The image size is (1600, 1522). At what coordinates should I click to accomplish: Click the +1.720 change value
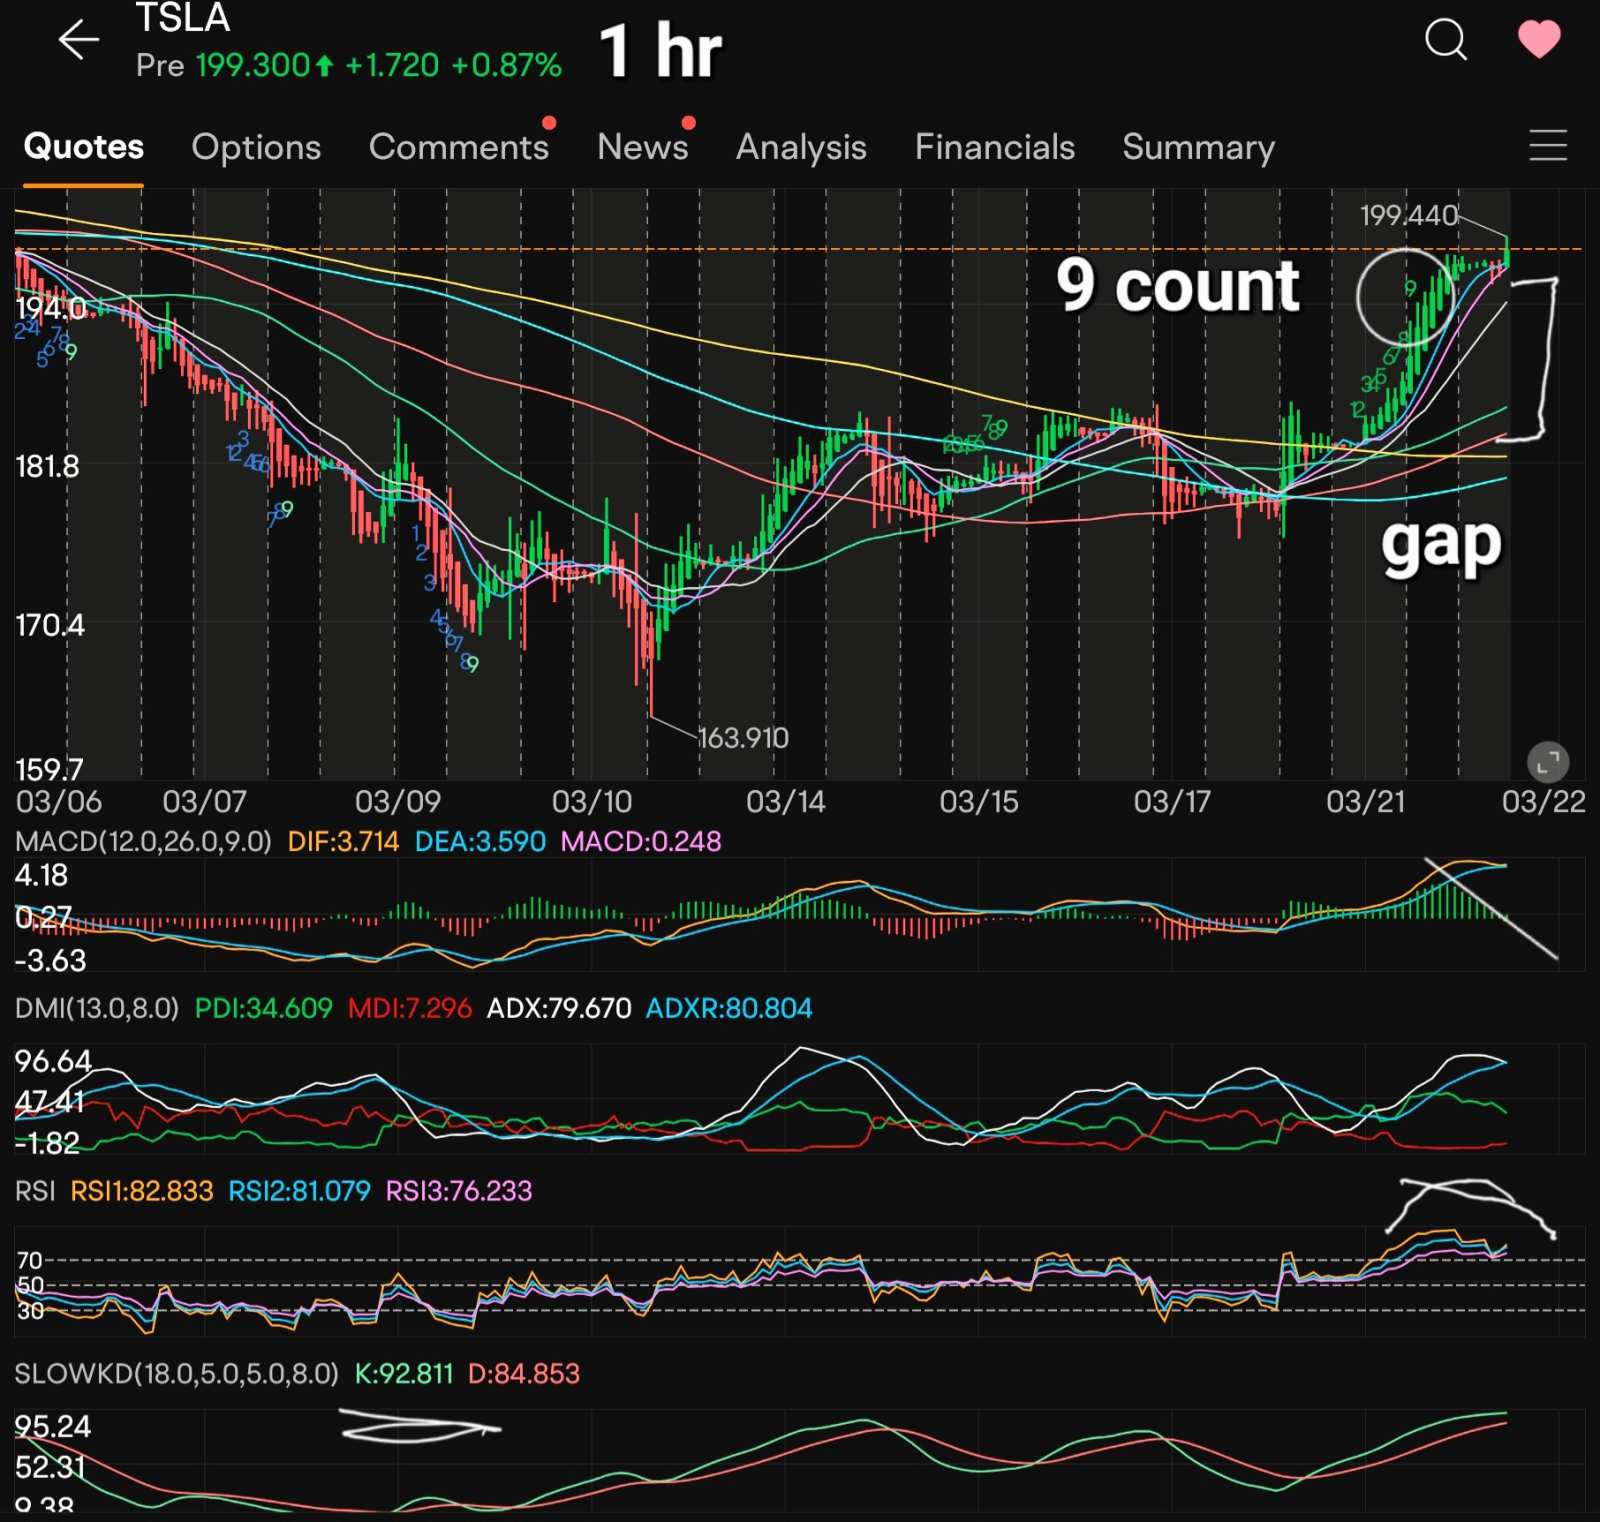pyautogui.click(x=392, y=66)
